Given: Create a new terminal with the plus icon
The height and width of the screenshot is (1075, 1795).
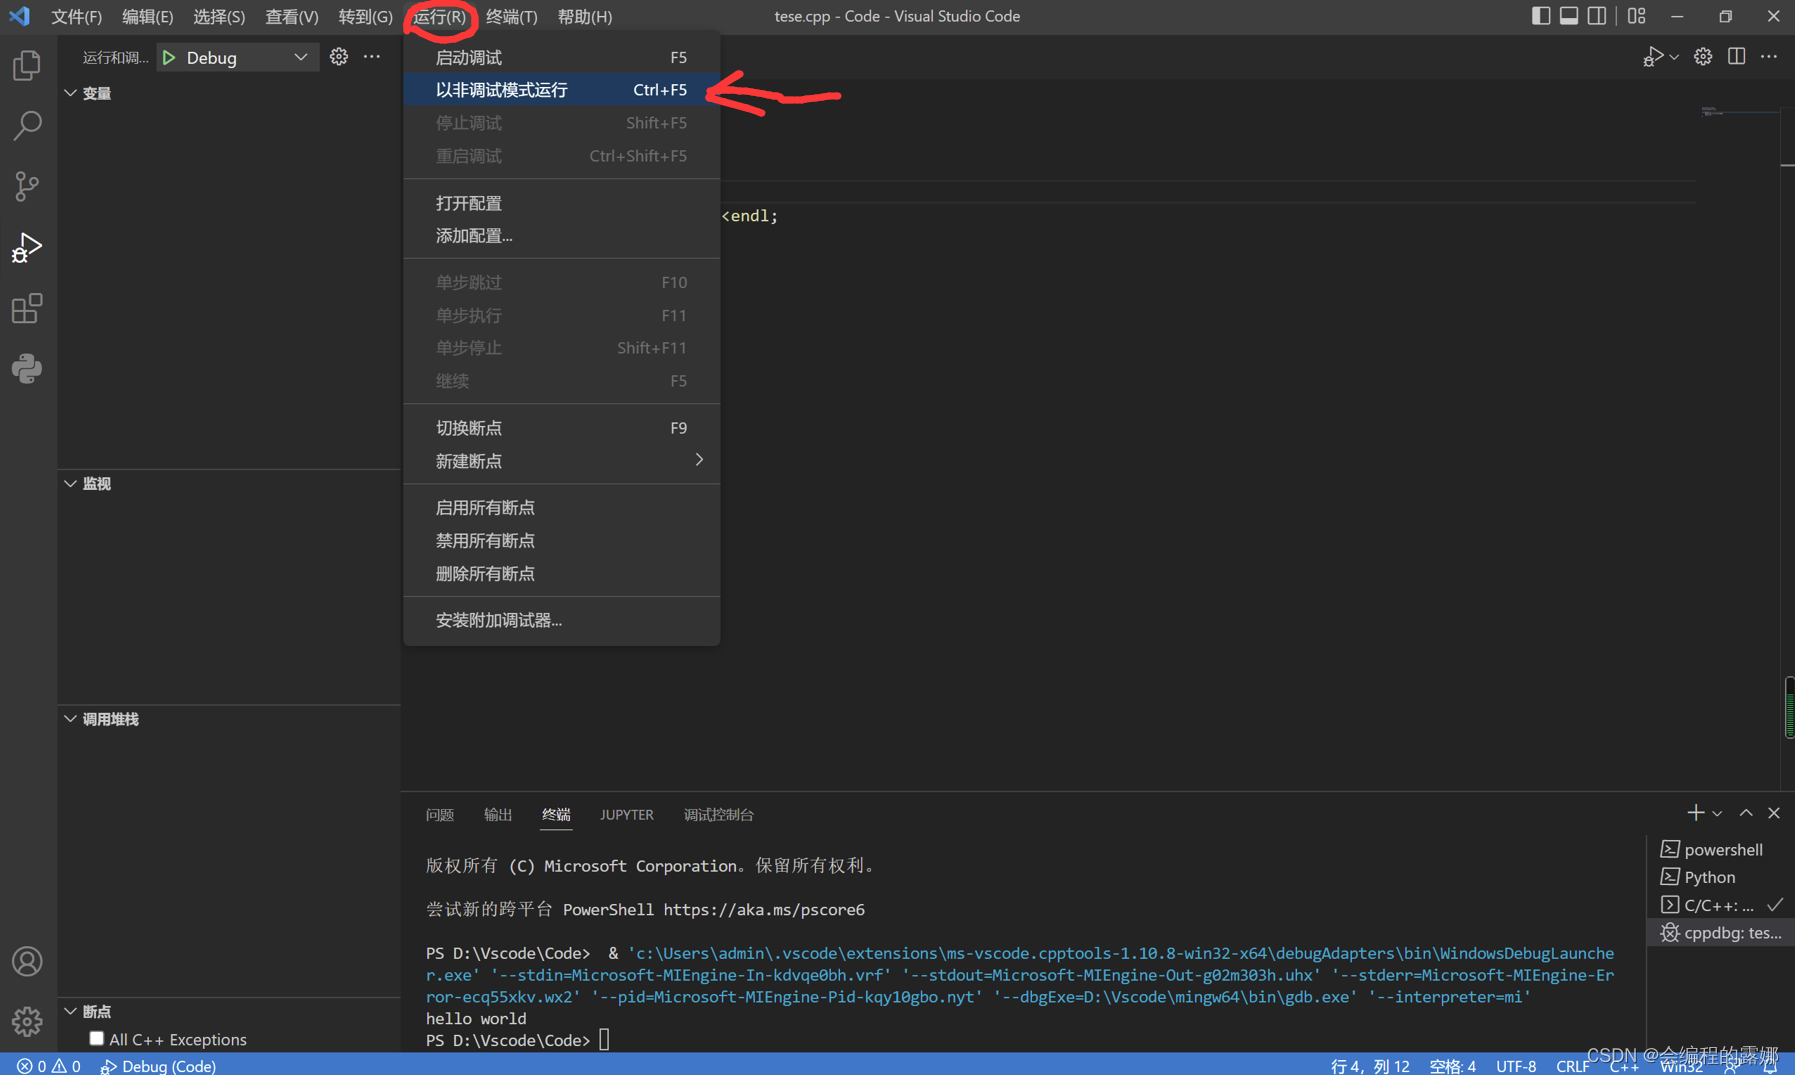Looking at the screenshot, I should coord(1695,813).
